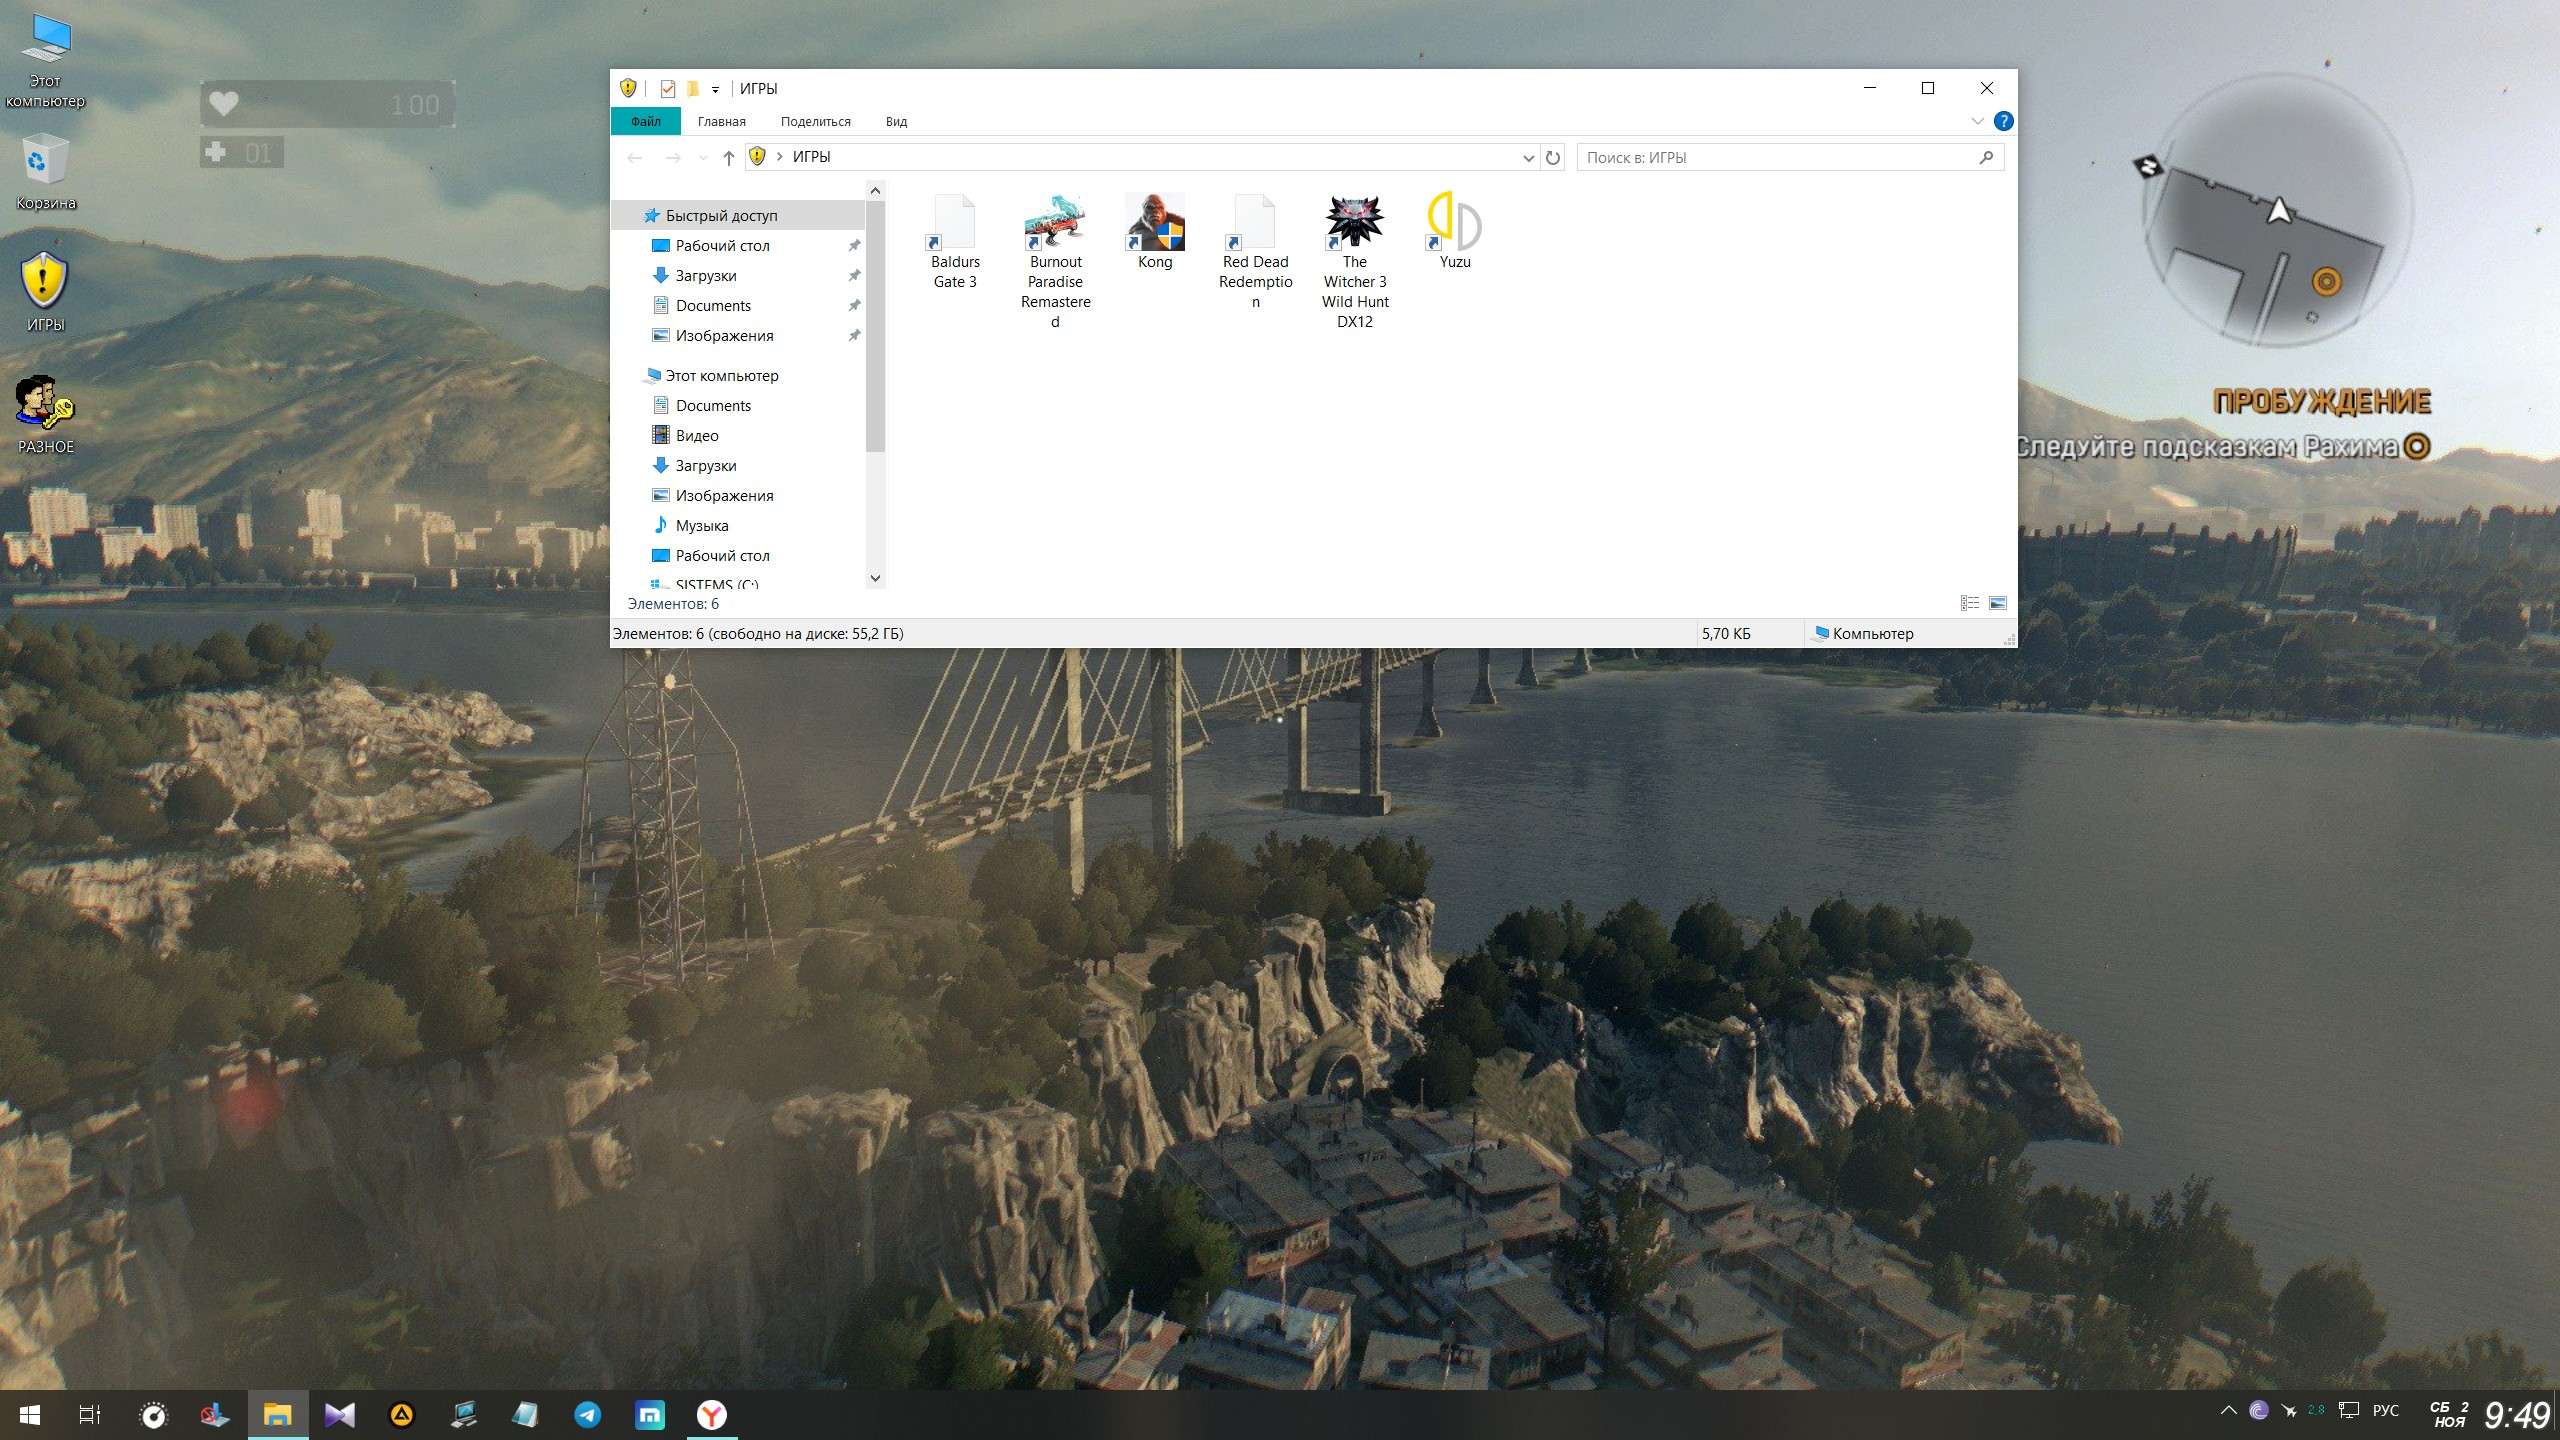Go up one folder level arrow

[728, 157]
